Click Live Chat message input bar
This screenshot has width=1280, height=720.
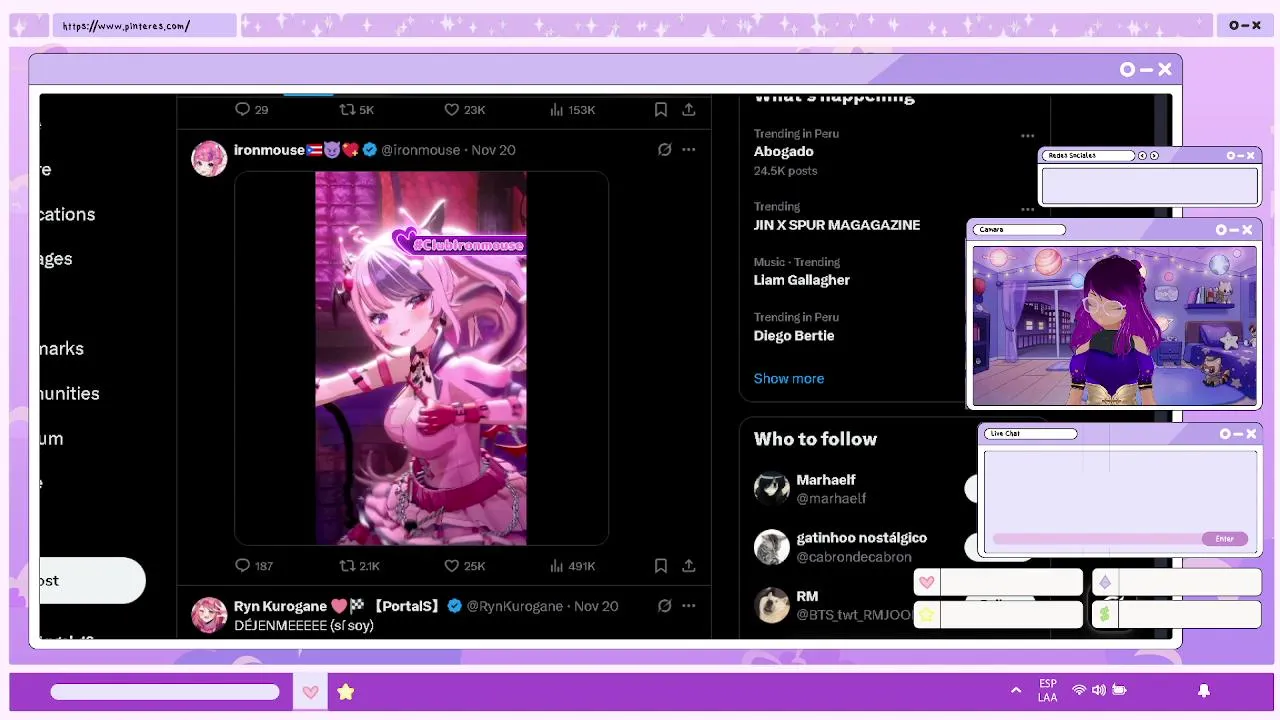[1097, 538]
